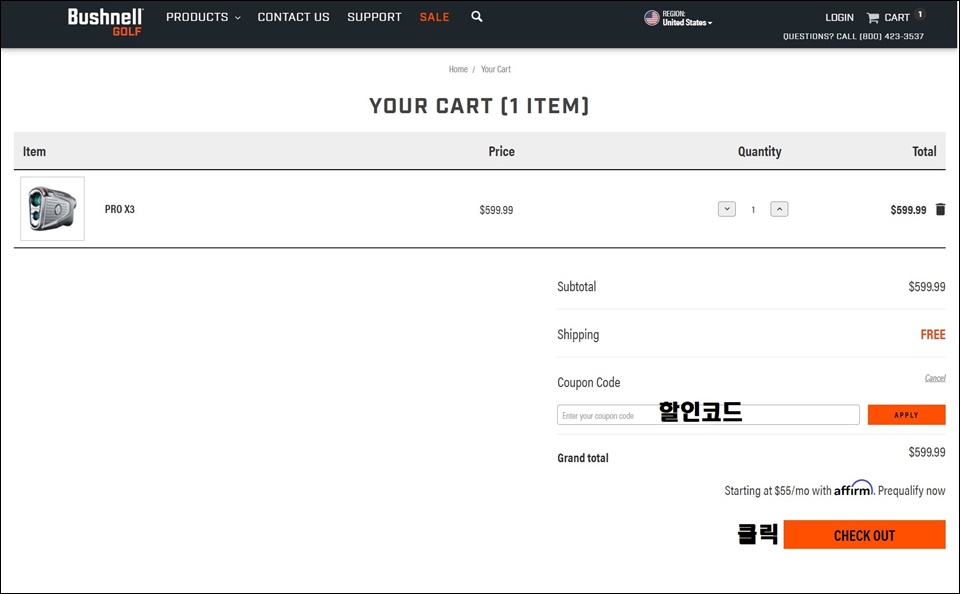Open the Support menu item
The width and height of the screenshot is (960, 594).
point(374,17)
